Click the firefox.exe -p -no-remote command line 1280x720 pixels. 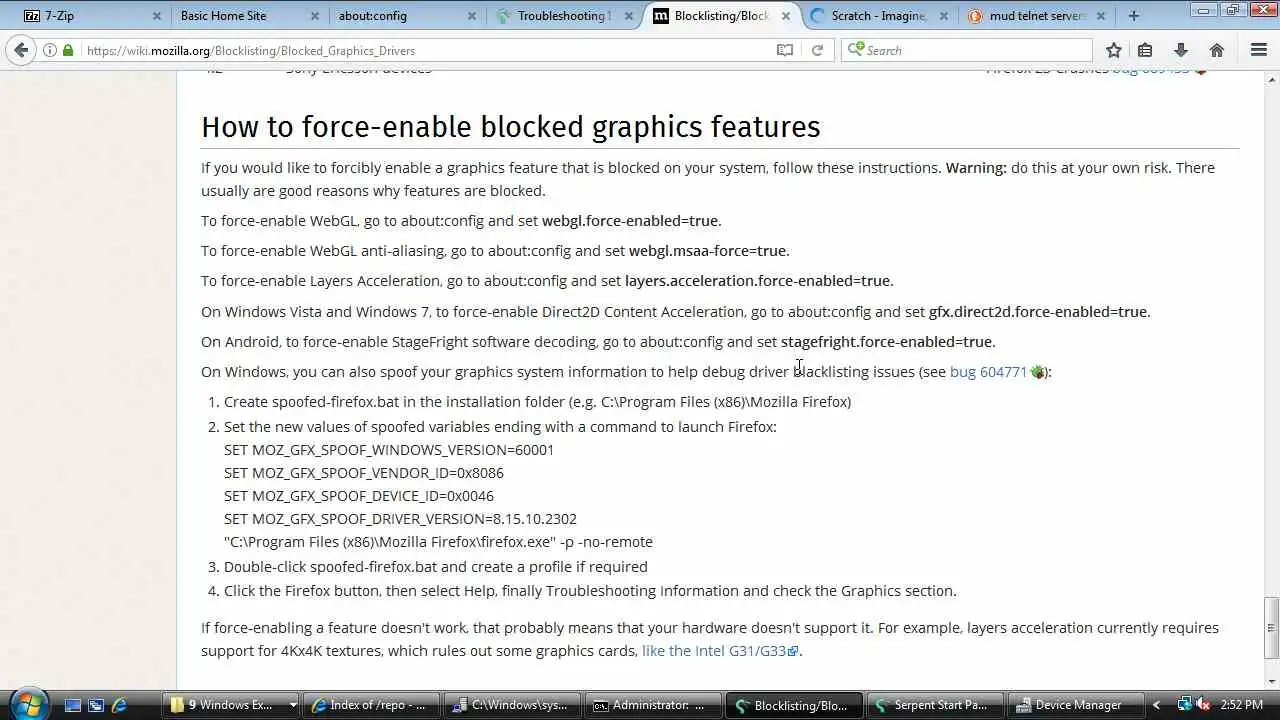(438, 542)
